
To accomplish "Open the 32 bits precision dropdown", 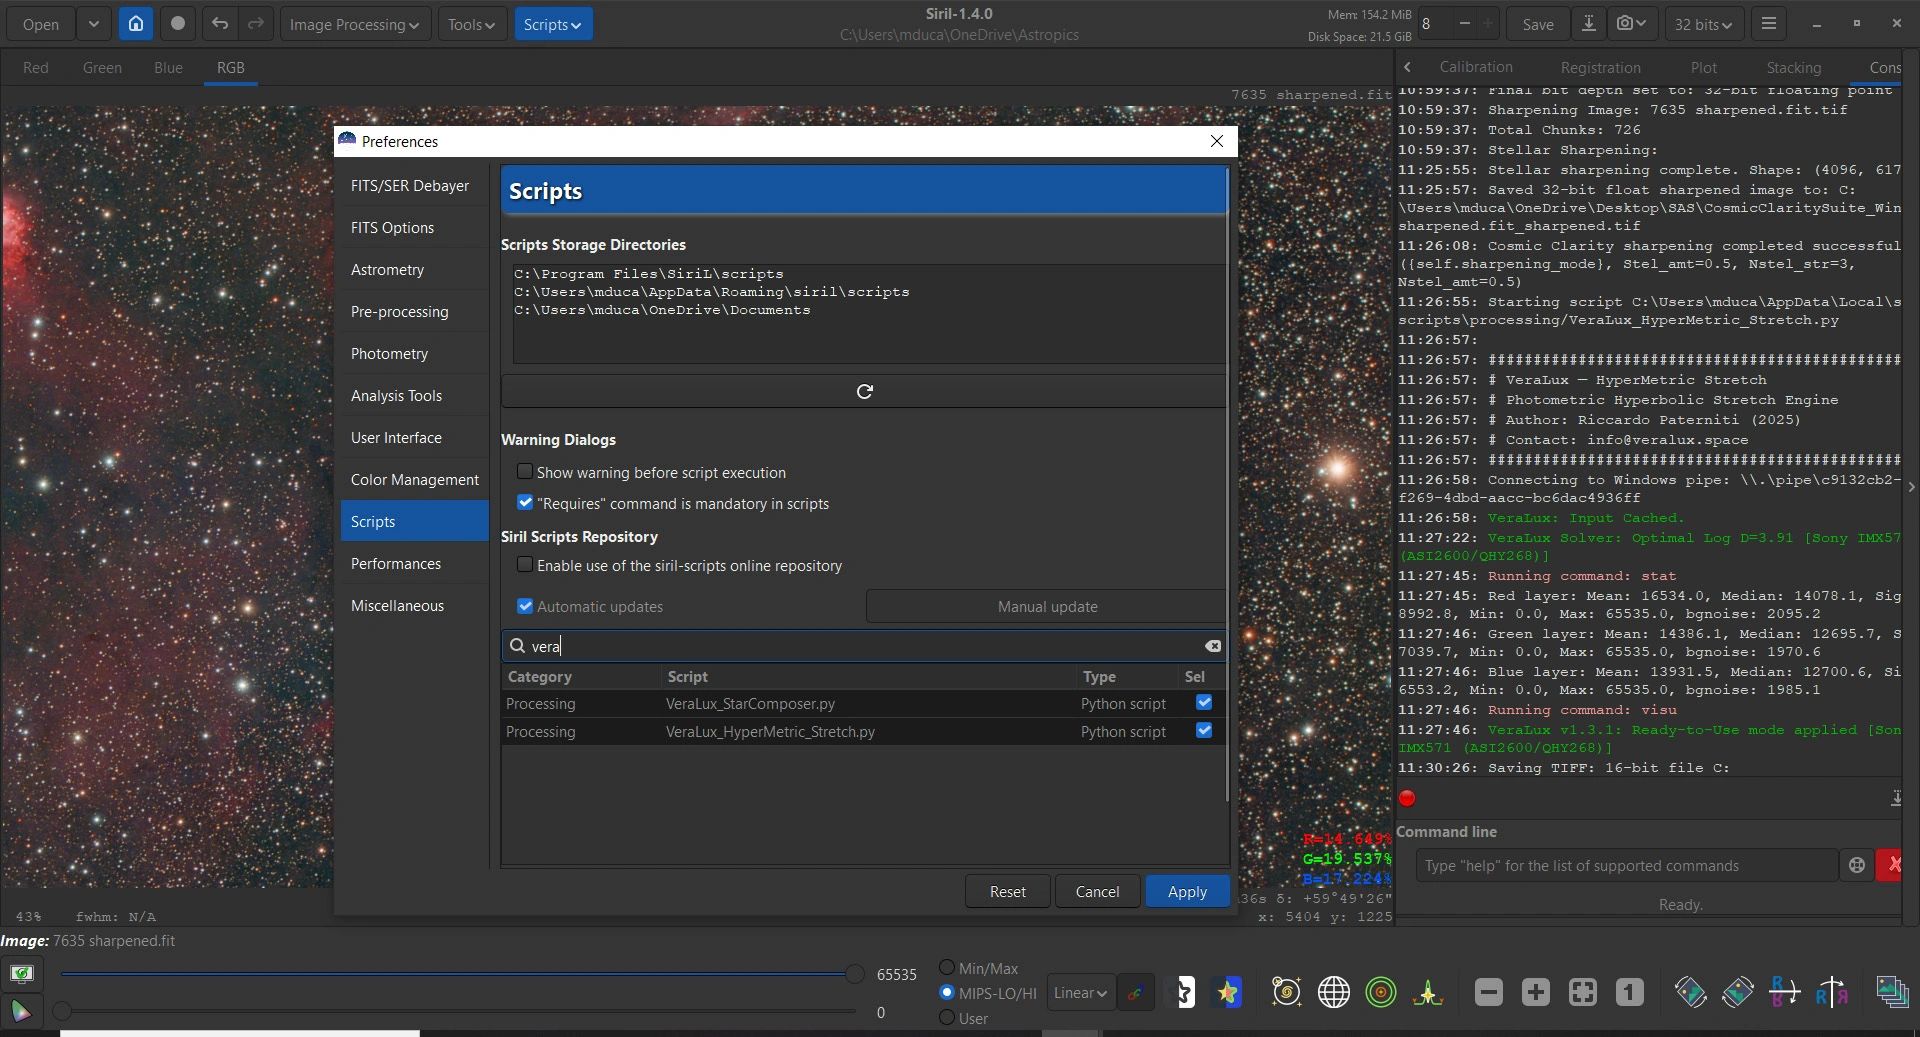I will 1703,24.
